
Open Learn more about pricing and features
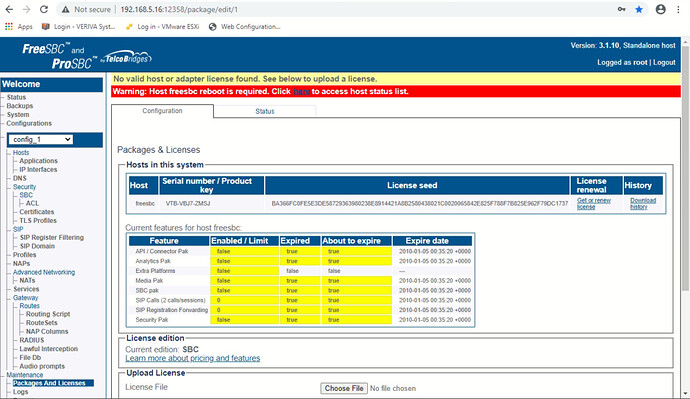click(x=193, y=358)
